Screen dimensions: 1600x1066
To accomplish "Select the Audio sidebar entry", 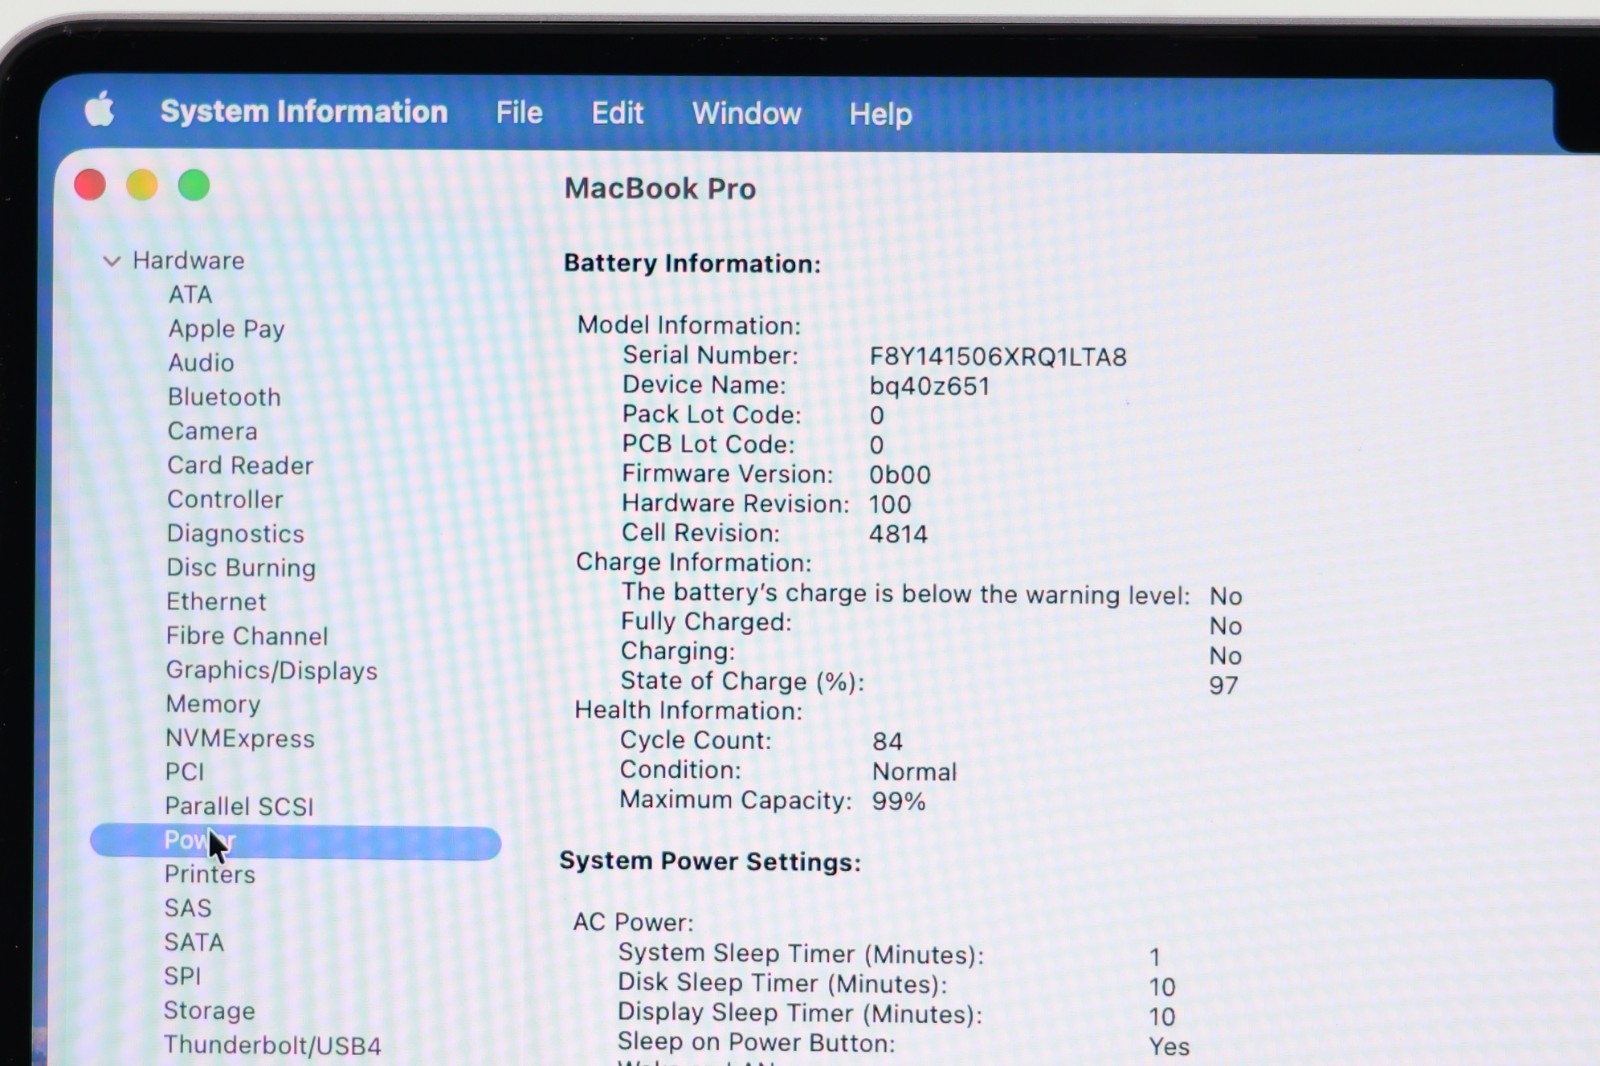I will (201, 363).
